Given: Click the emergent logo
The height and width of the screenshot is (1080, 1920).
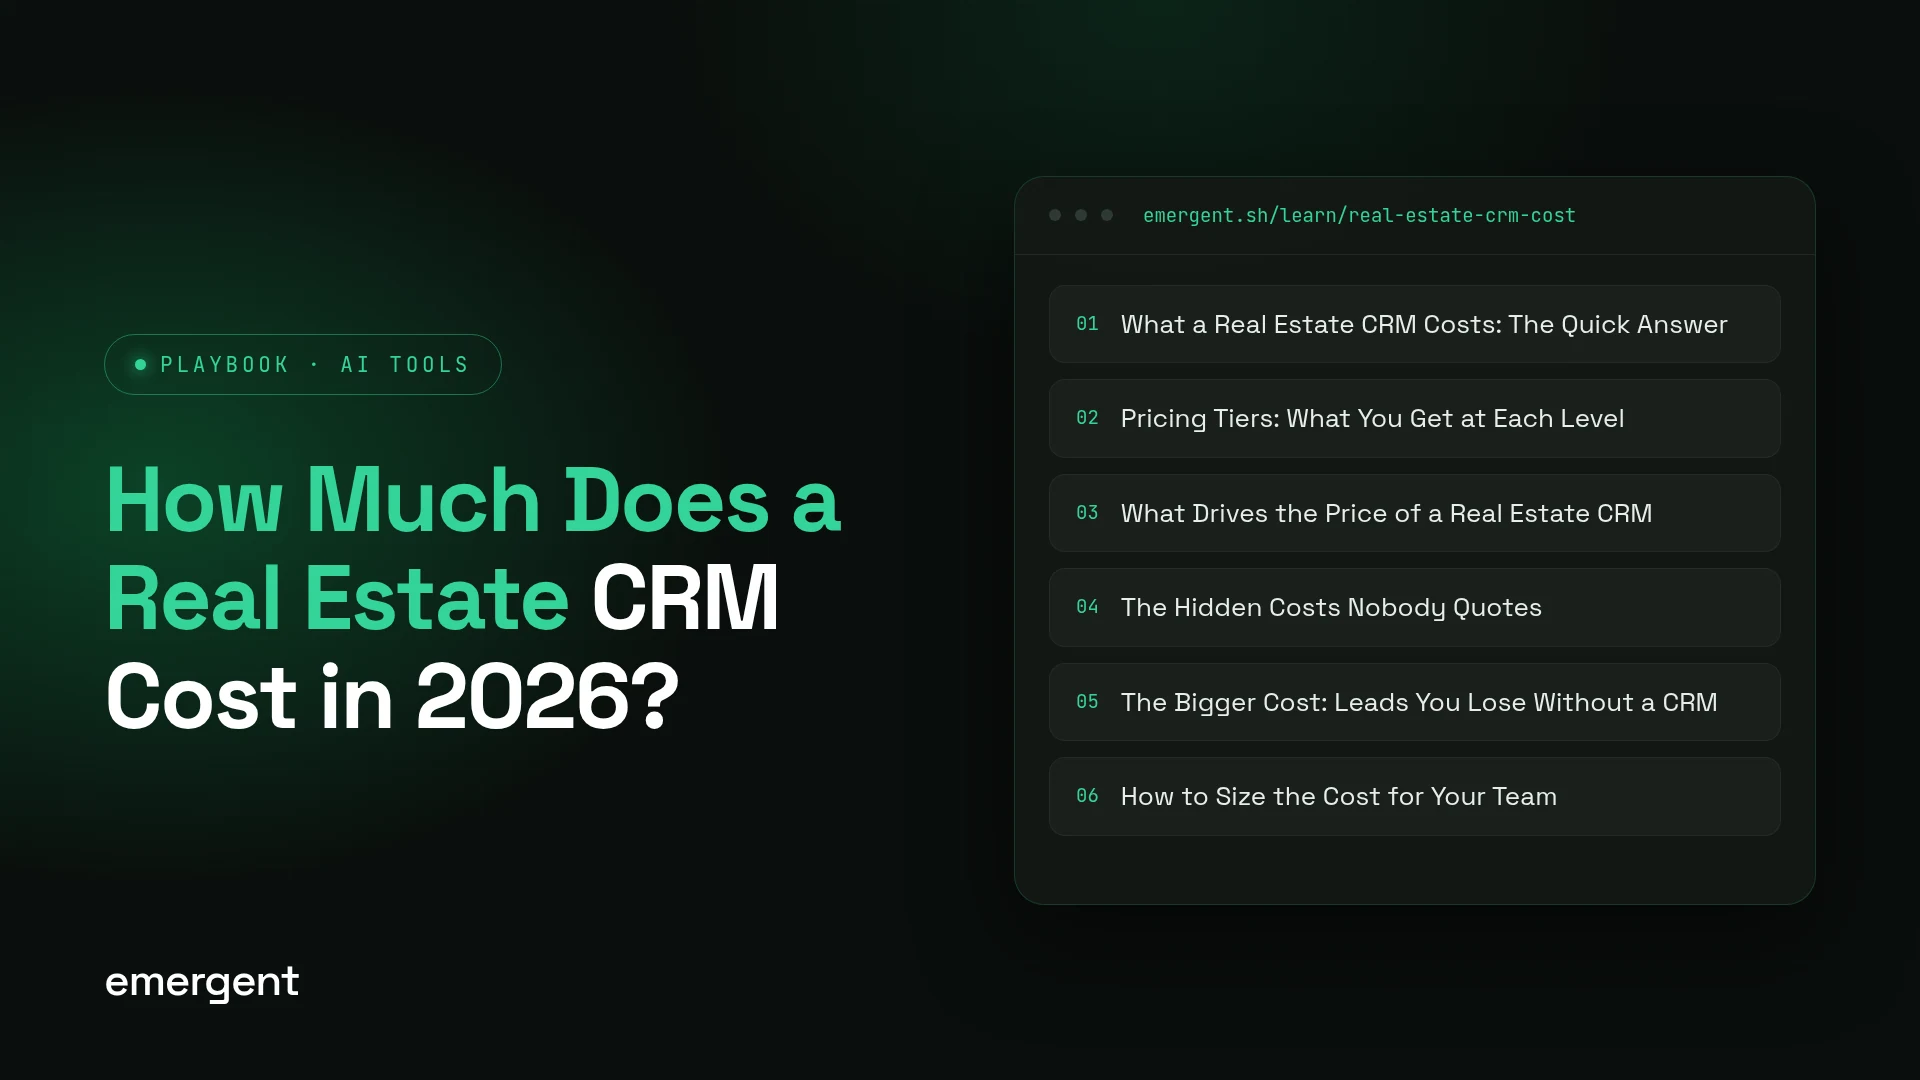Looking at the screenshot, I should 202,982.
